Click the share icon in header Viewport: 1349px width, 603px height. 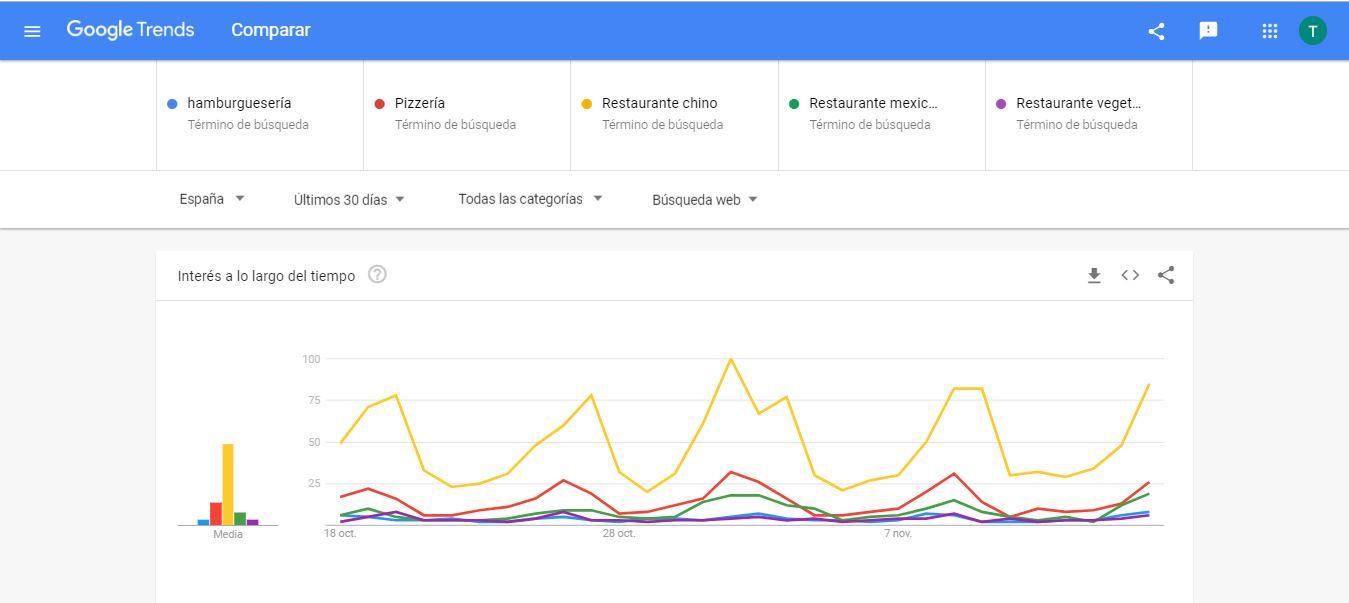pos(1156,30)
